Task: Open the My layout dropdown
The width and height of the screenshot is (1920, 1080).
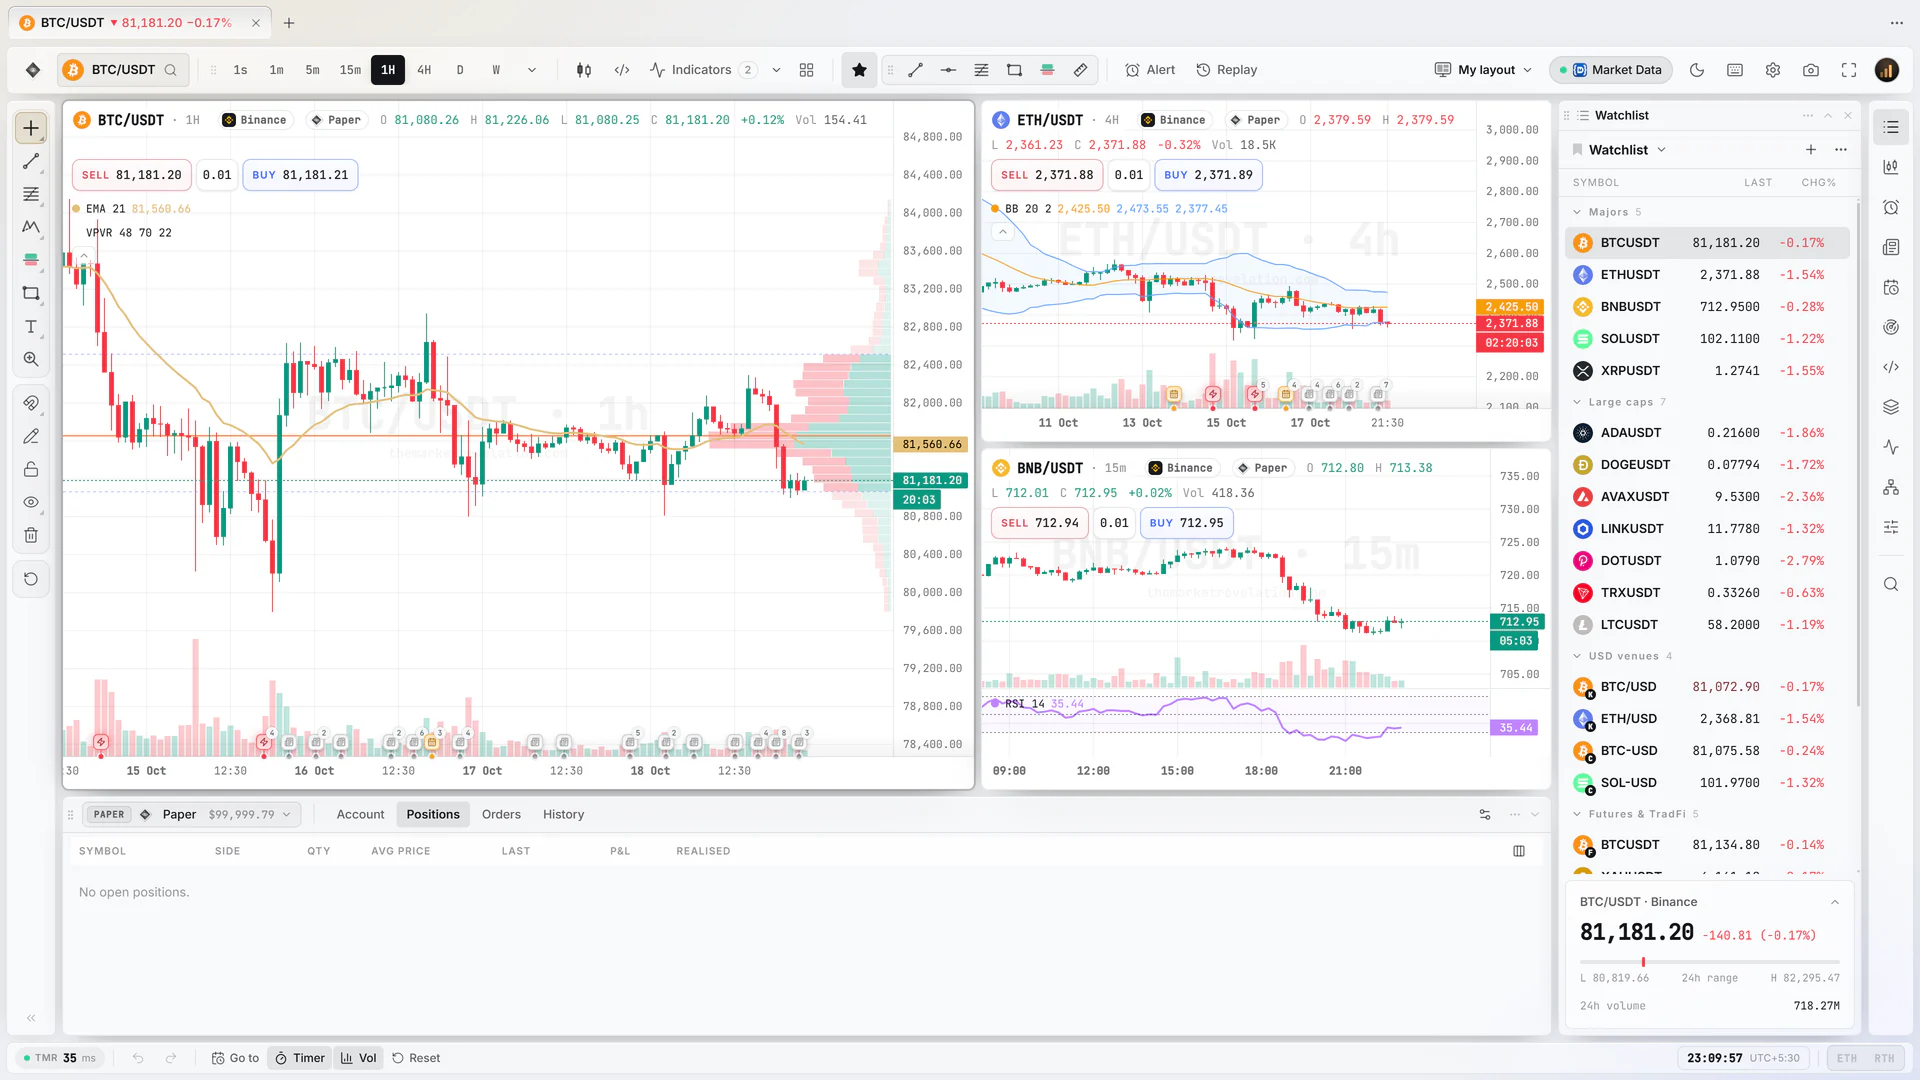Action: click(x=1483, y=70)
